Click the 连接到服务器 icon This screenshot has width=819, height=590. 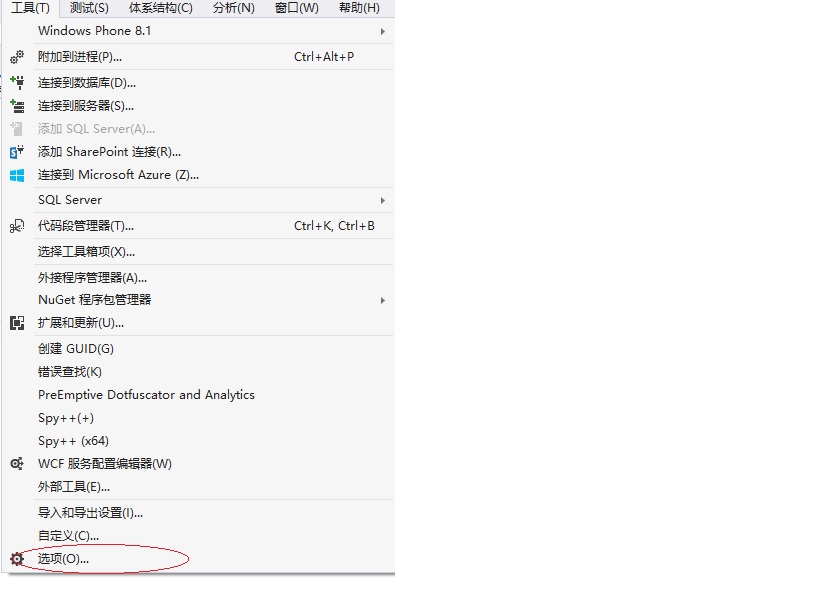(x=17, y=106)
